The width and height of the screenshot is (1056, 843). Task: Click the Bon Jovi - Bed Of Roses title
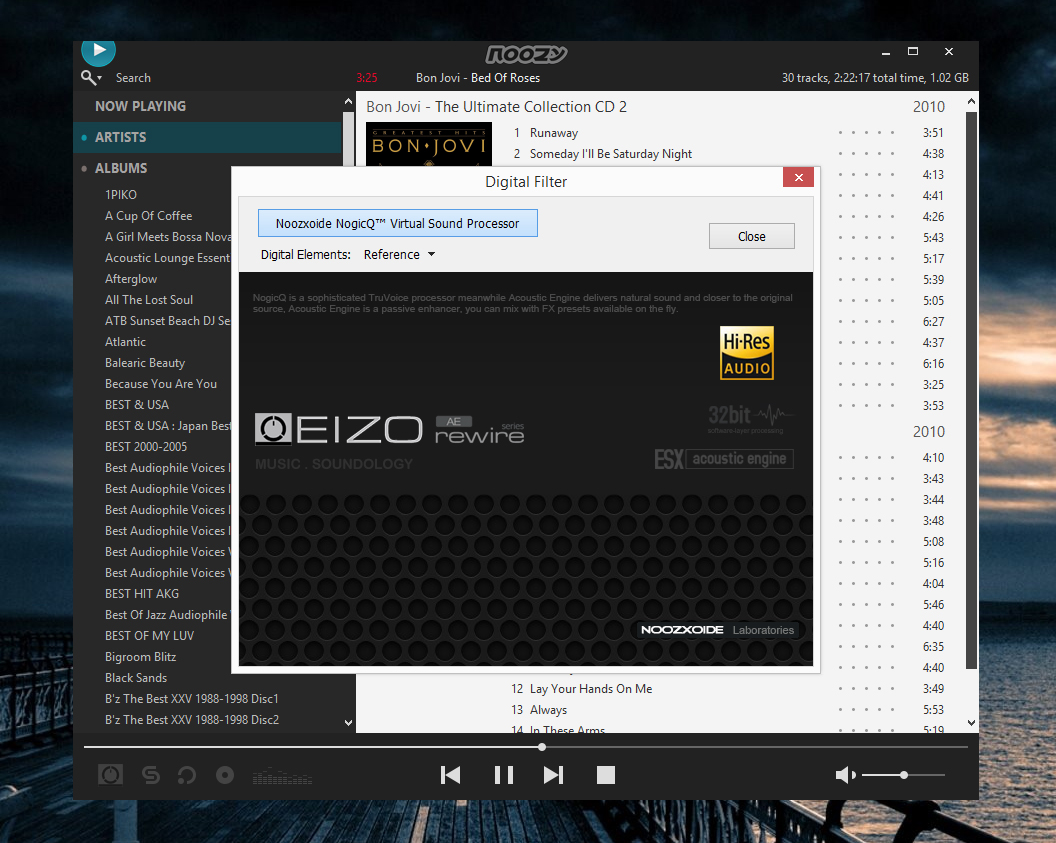(478, 78)
